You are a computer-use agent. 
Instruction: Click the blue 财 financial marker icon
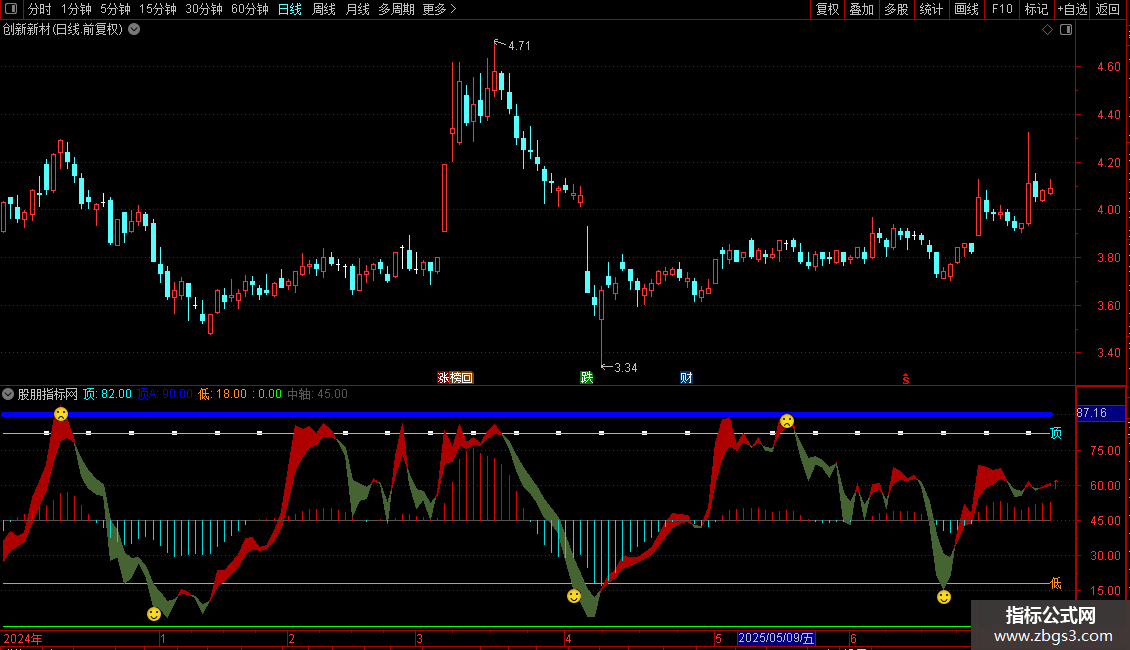coord(686,378)
